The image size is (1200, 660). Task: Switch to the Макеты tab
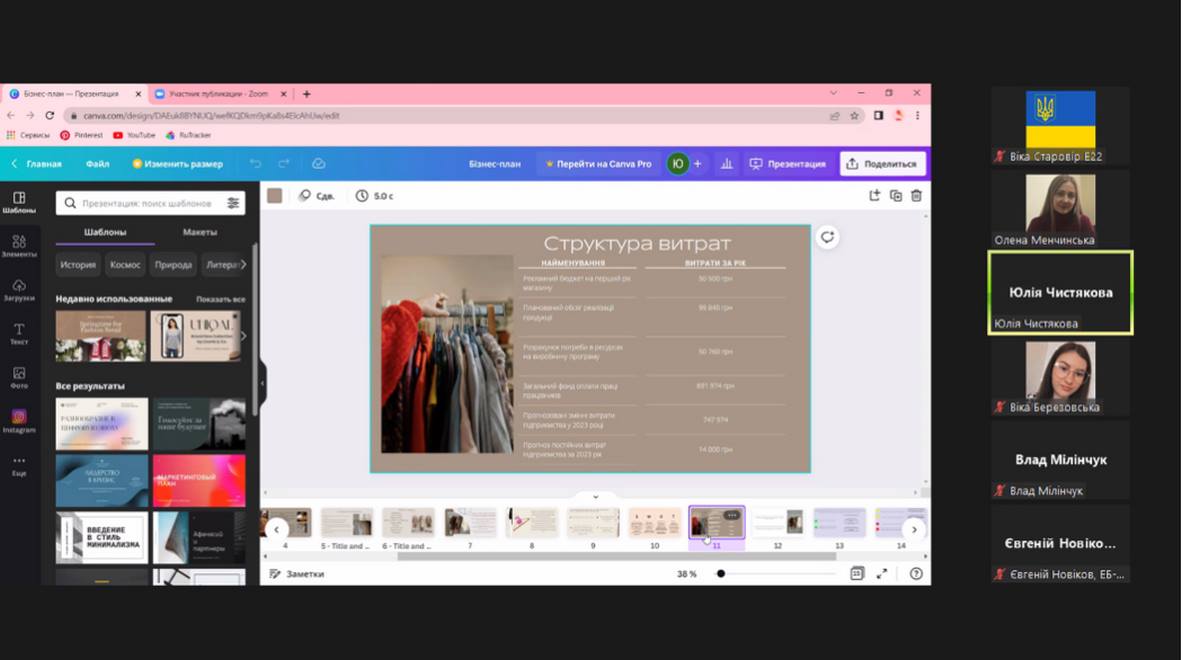click(x=200, y=232)
